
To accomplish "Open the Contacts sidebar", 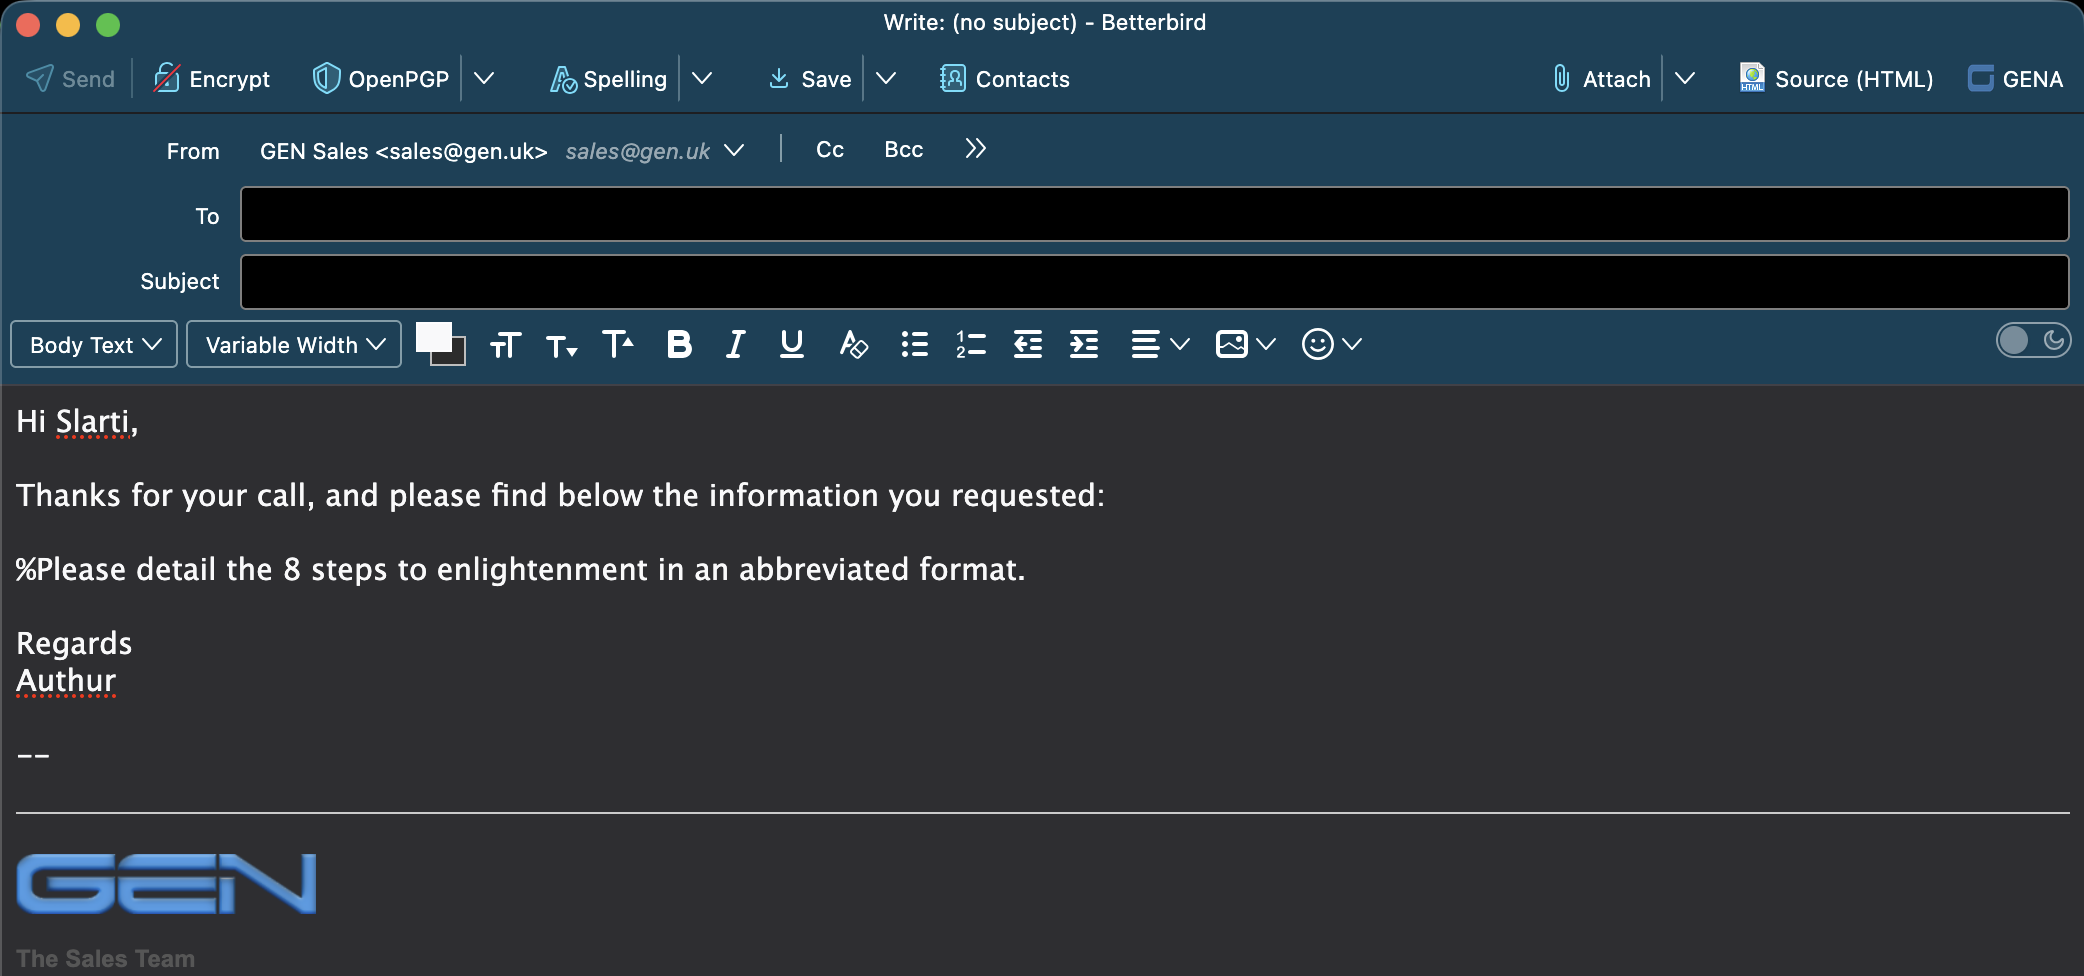I will (1004, 79).
